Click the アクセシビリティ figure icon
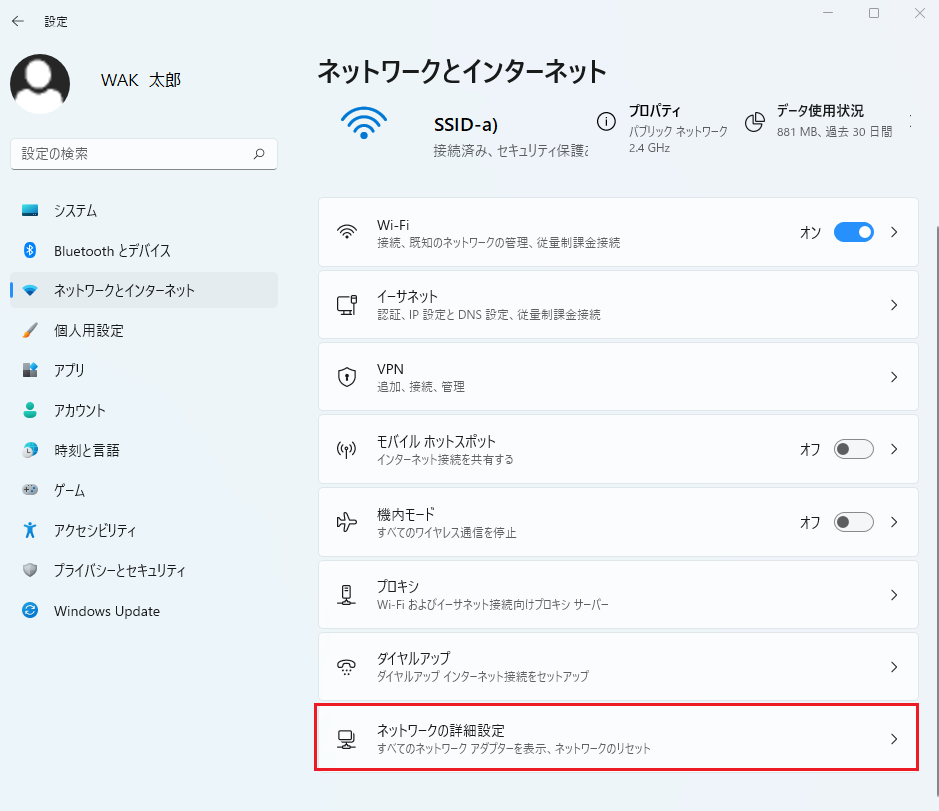Image resolution: width=939 pixels, height=811 pixels. point(30,530)
